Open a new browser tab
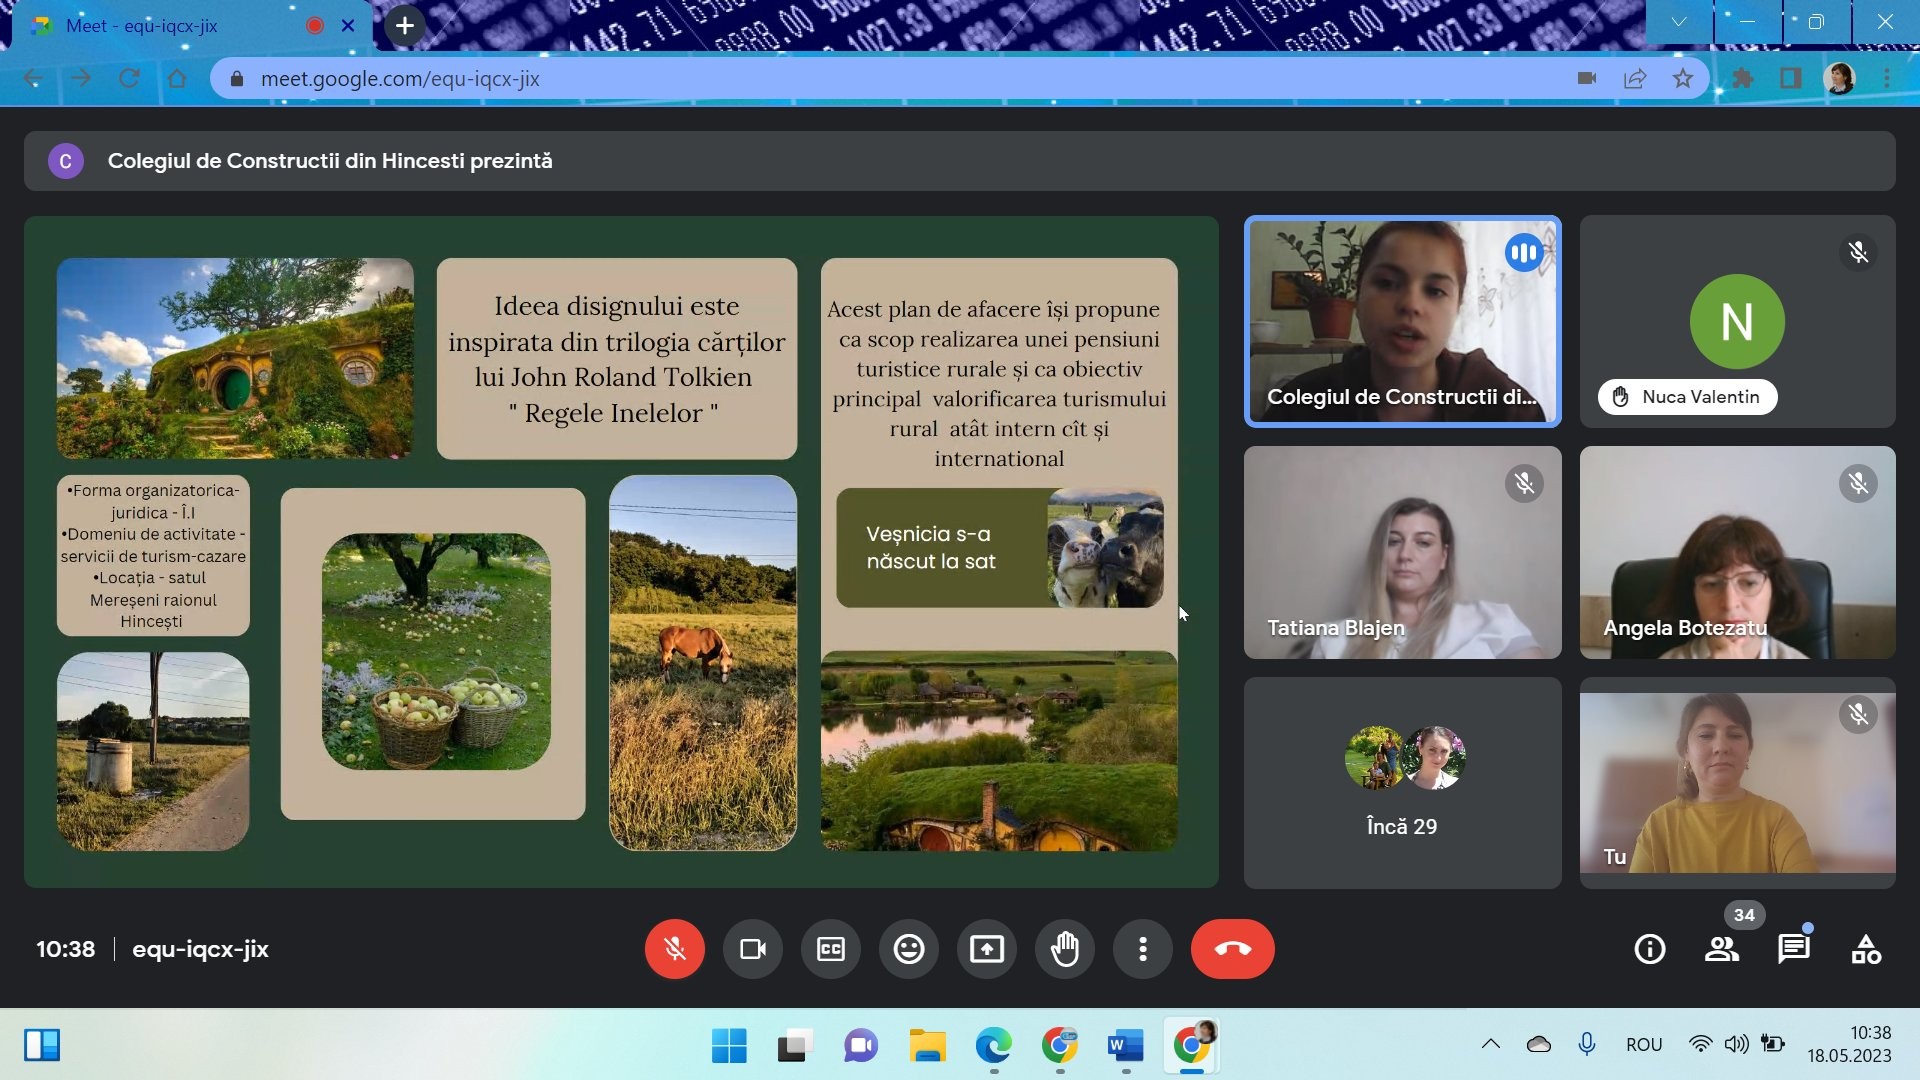1920x1080 pixels. coord(404,26)
